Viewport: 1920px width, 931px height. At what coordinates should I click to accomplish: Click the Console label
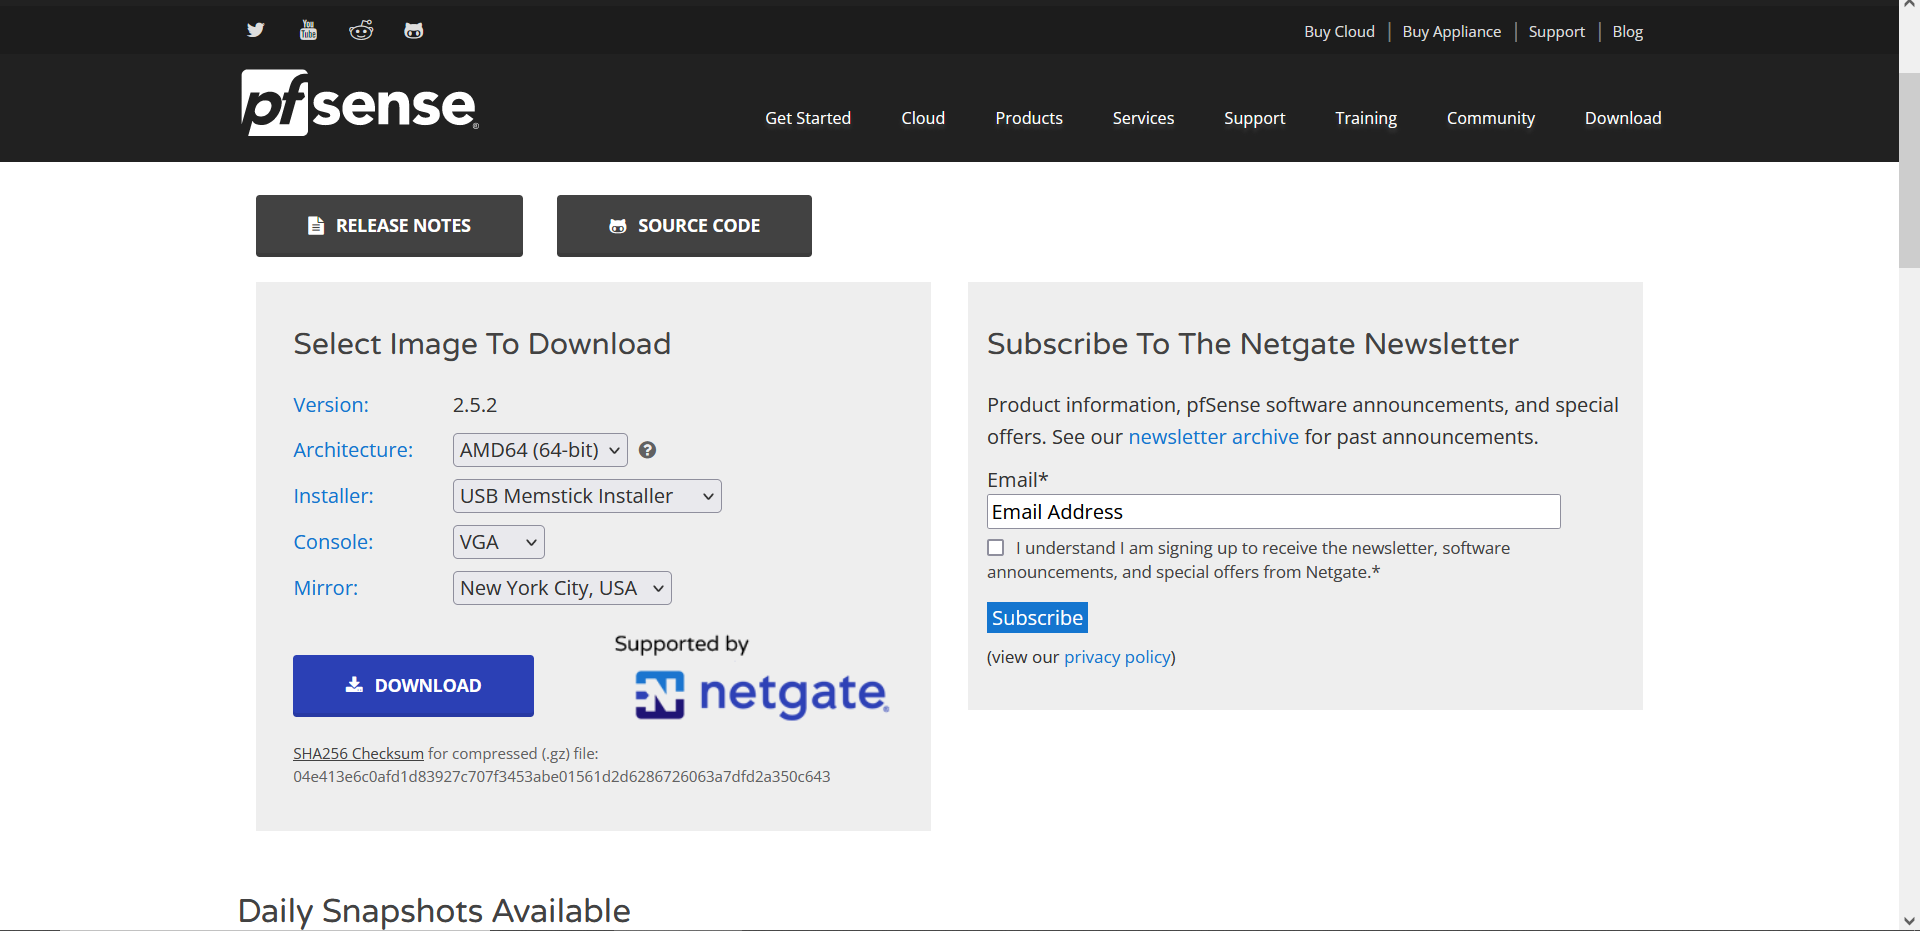[333, 542]
